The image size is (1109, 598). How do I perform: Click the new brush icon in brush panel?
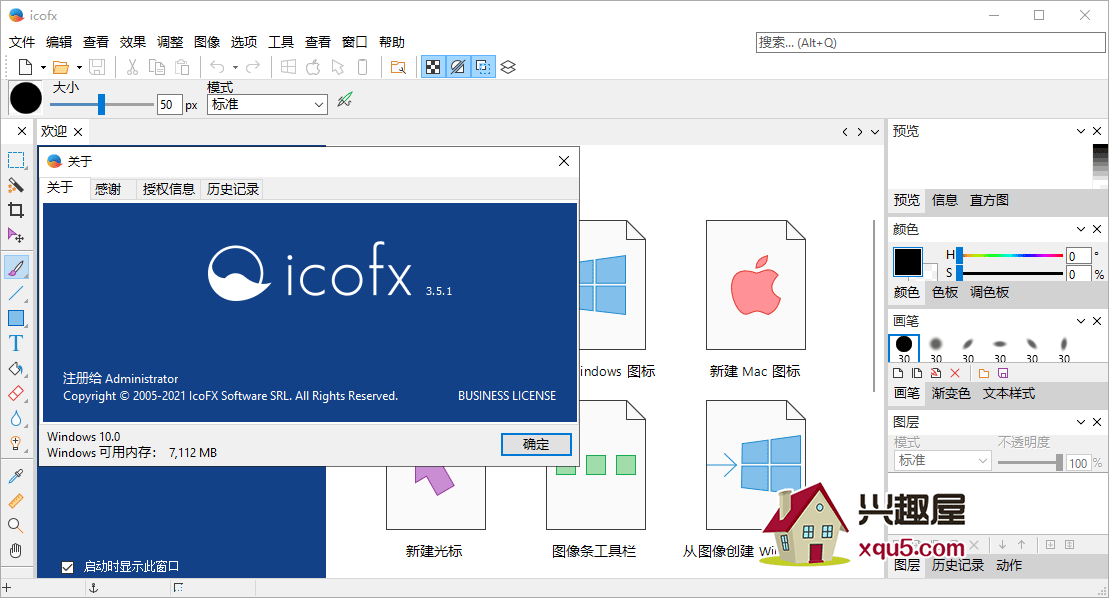pyautogui.click(x=900, y=373)
